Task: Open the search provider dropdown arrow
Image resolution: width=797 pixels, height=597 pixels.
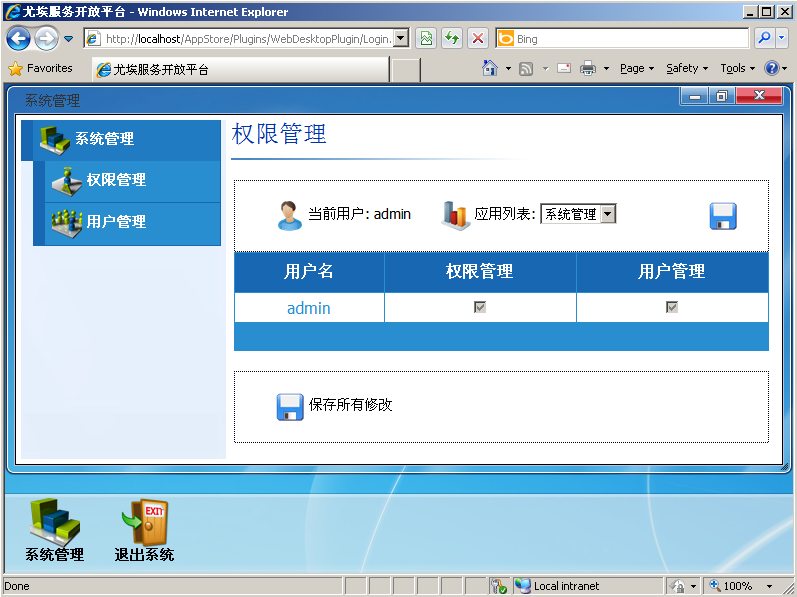Action: 782,39
